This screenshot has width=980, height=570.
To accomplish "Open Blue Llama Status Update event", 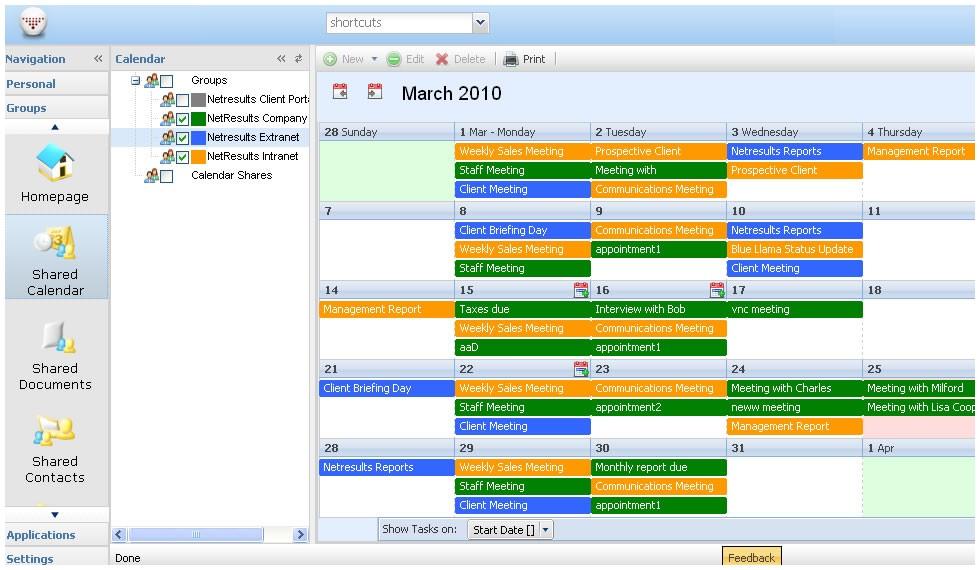I will pyautogui.click(x=794, y=249).
